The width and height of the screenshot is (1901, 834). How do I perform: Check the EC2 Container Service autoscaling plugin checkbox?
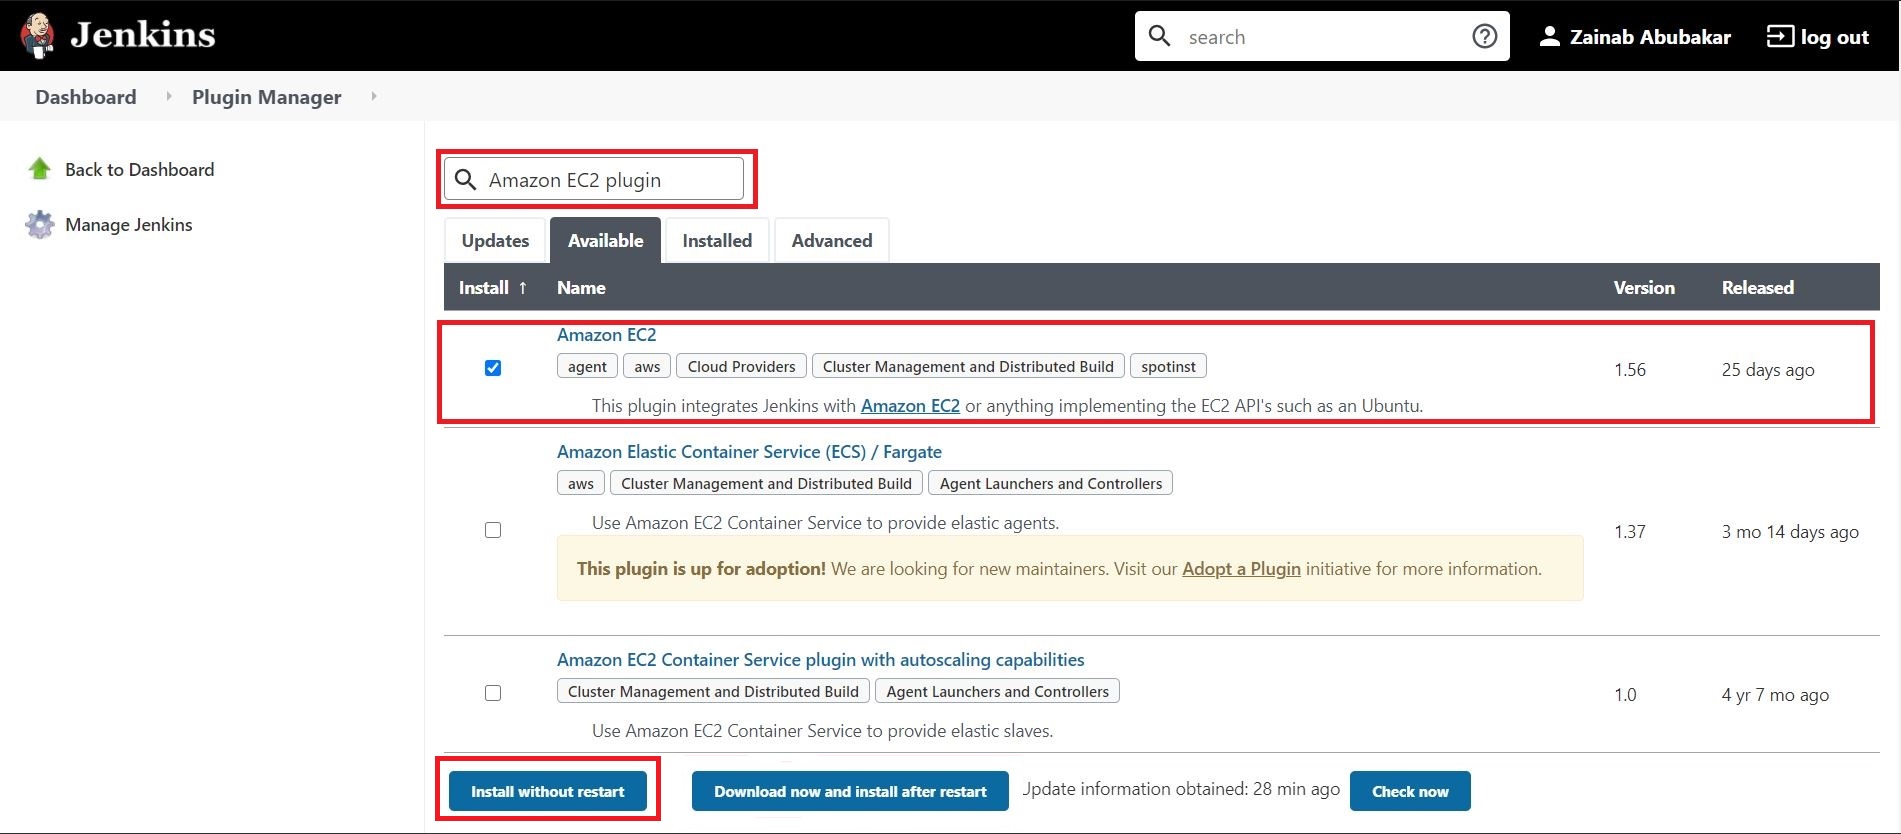click(x=493, y=693)
